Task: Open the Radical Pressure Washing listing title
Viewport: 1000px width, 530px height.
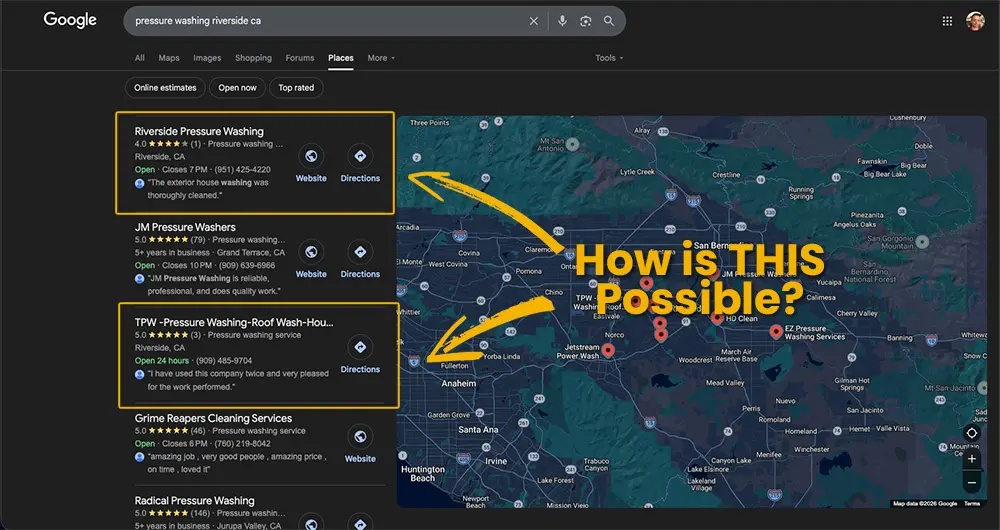Action: (195, 501)
